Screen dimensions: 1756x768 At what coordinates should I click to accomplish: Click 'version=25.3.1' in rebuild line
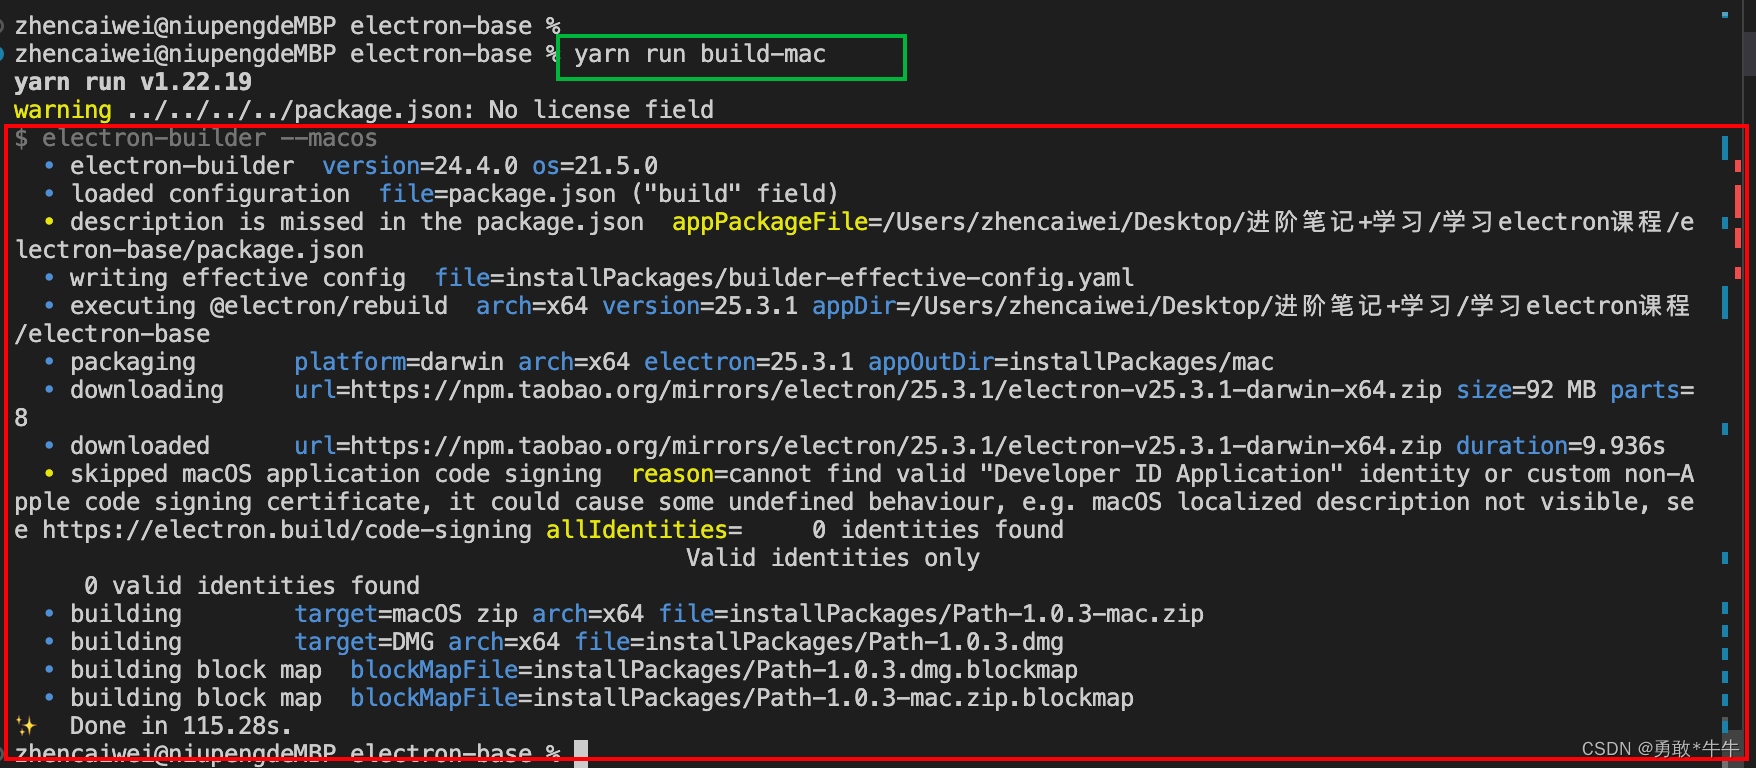click(x=700, y=306)
